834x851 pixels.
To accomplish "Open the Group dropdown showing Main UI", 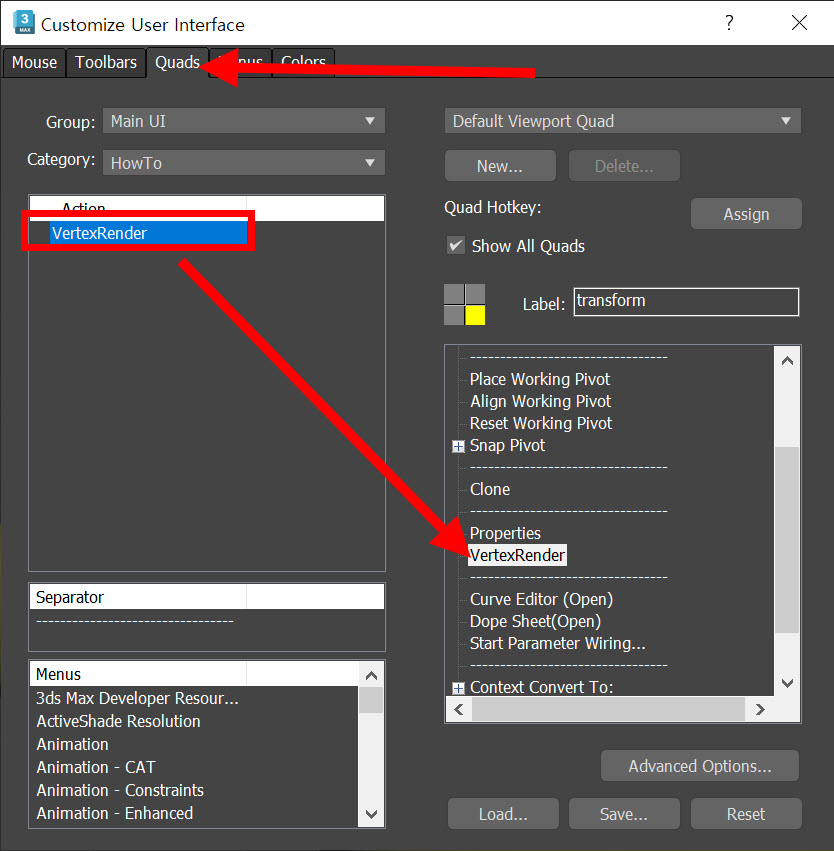I will tap(244, 120).
